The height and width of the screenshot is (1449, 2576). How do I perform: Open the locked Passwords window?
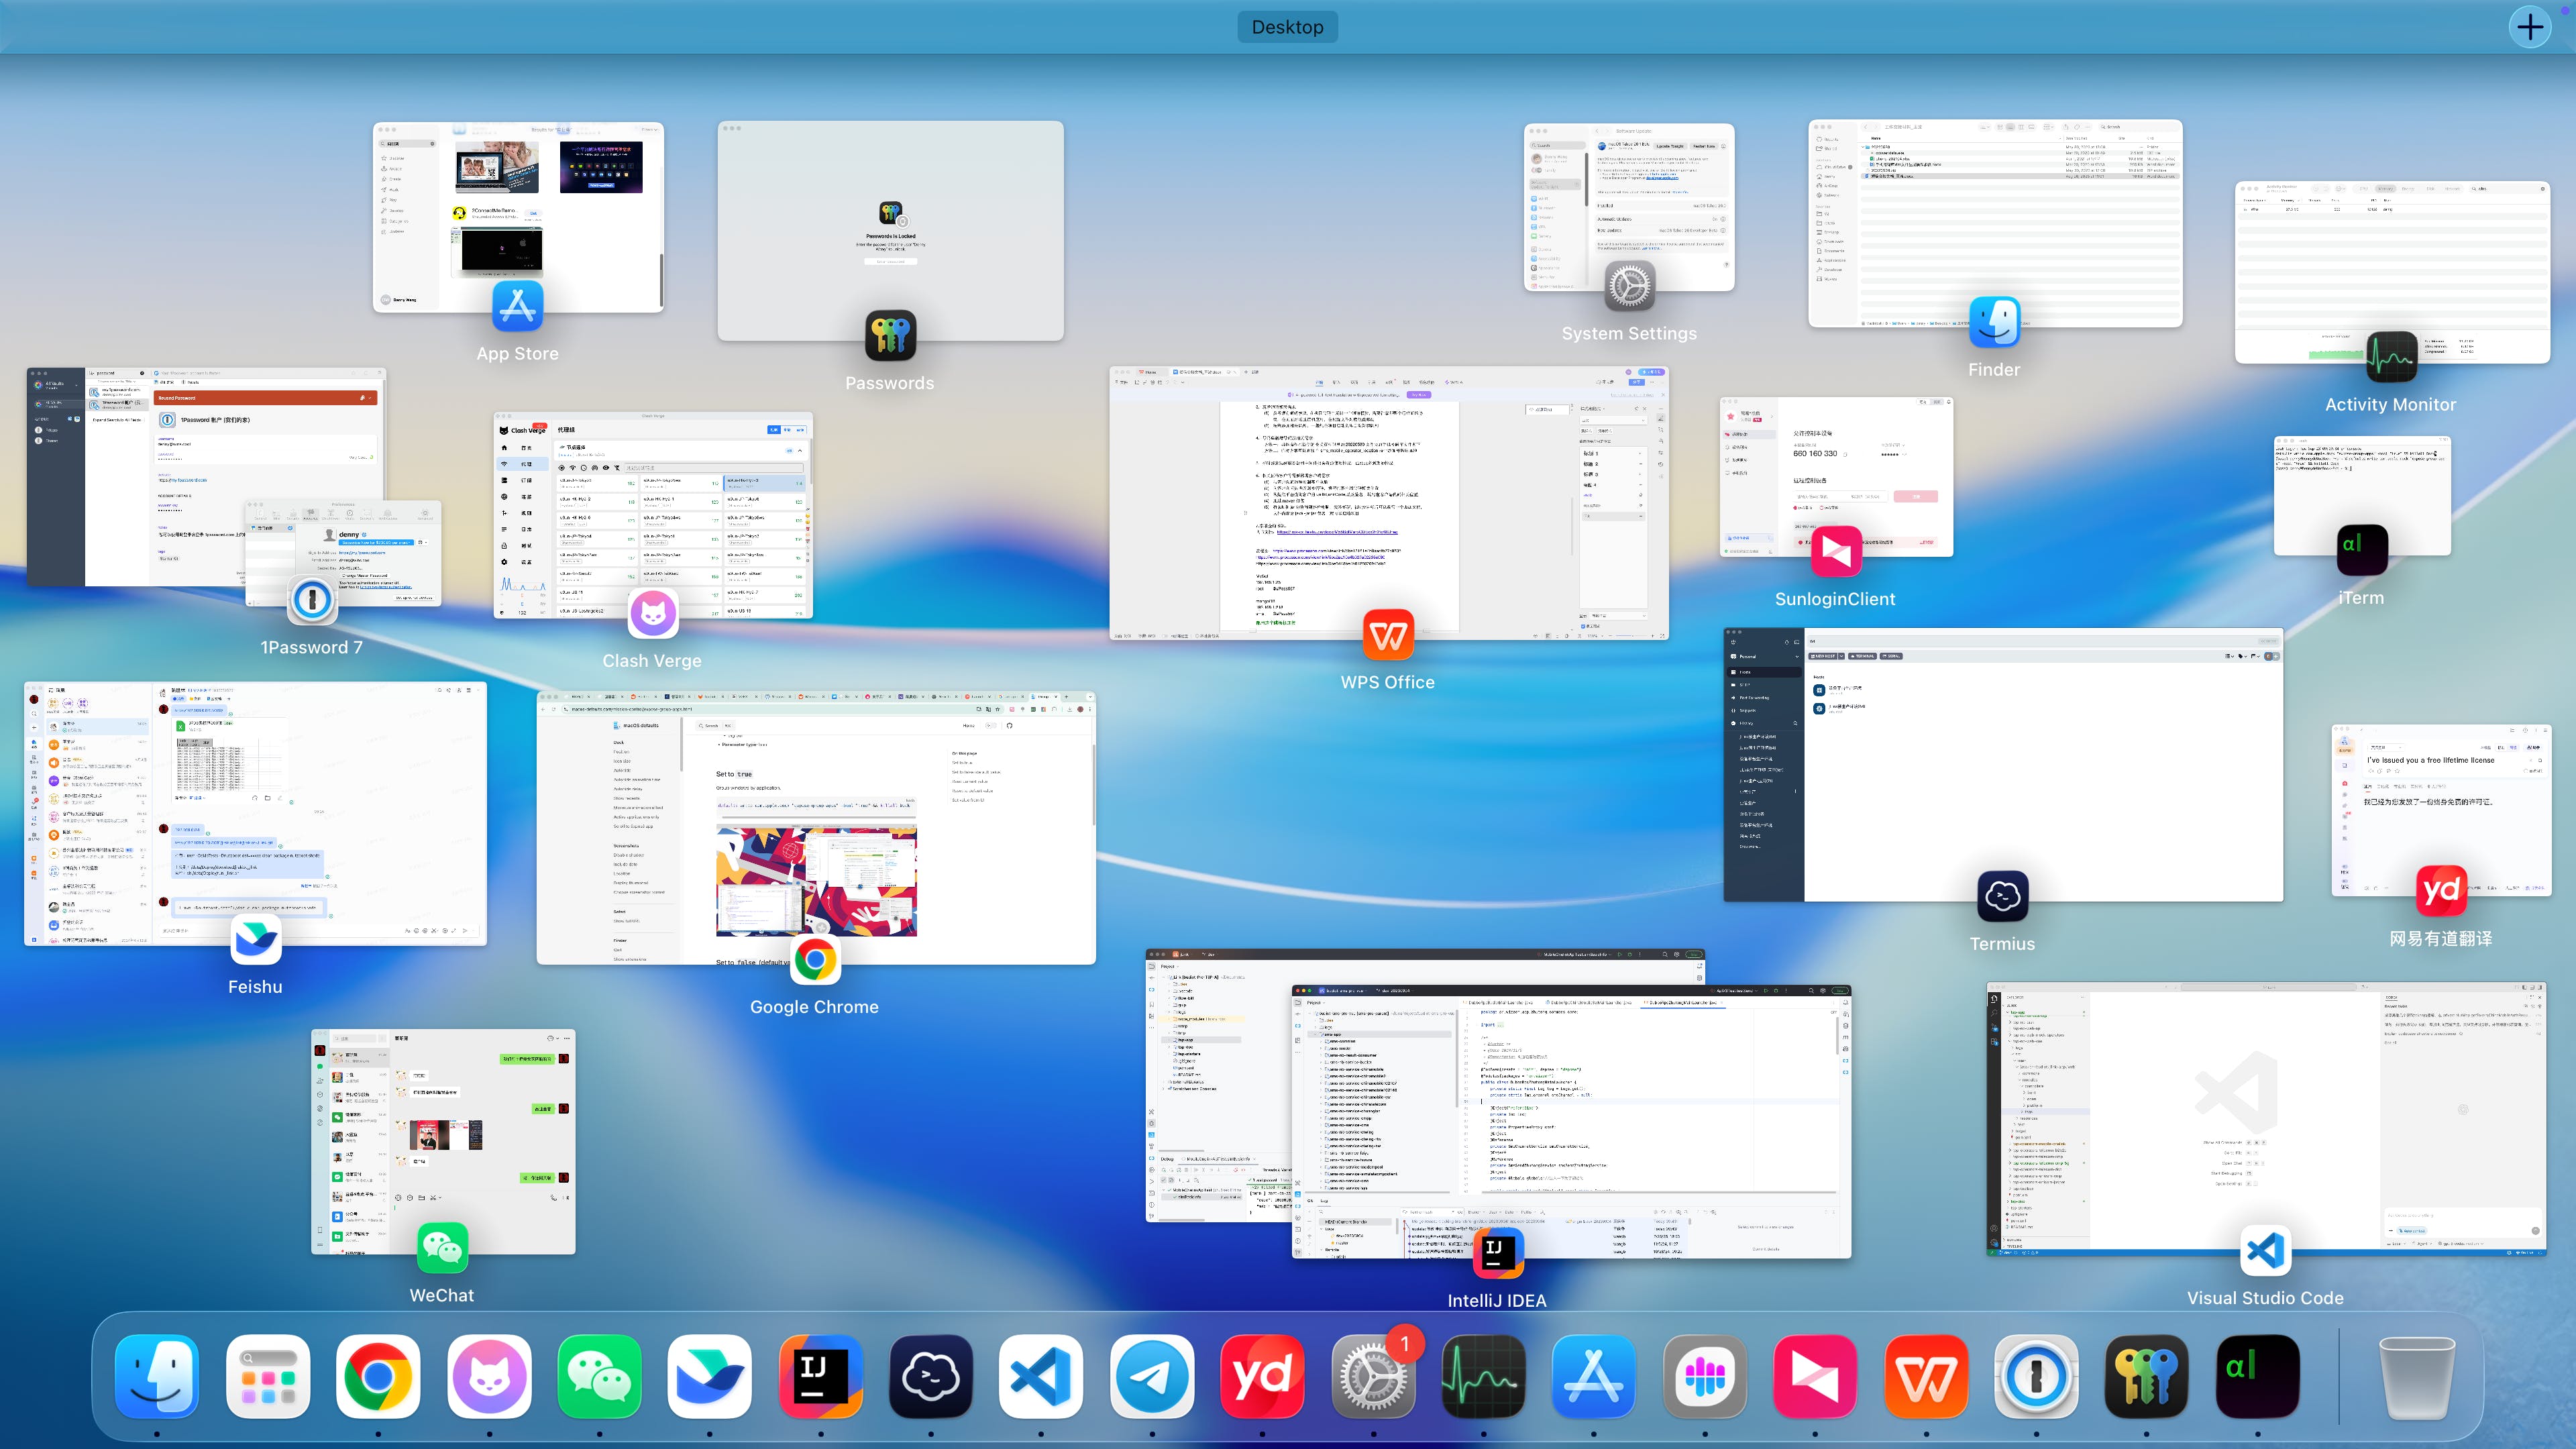890,231
